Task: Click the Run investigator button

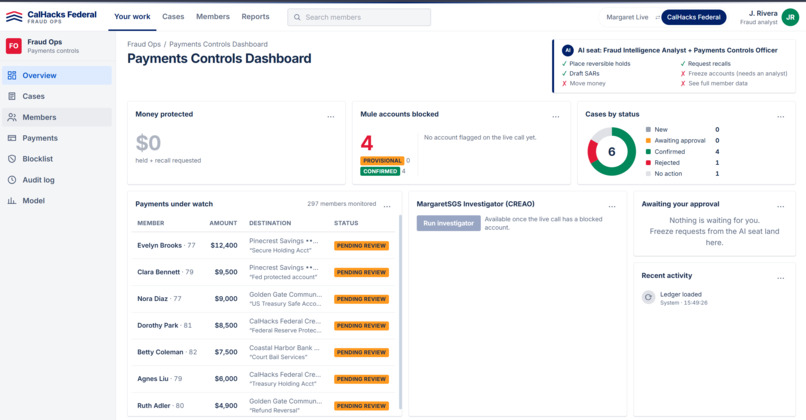Action: 448,223
